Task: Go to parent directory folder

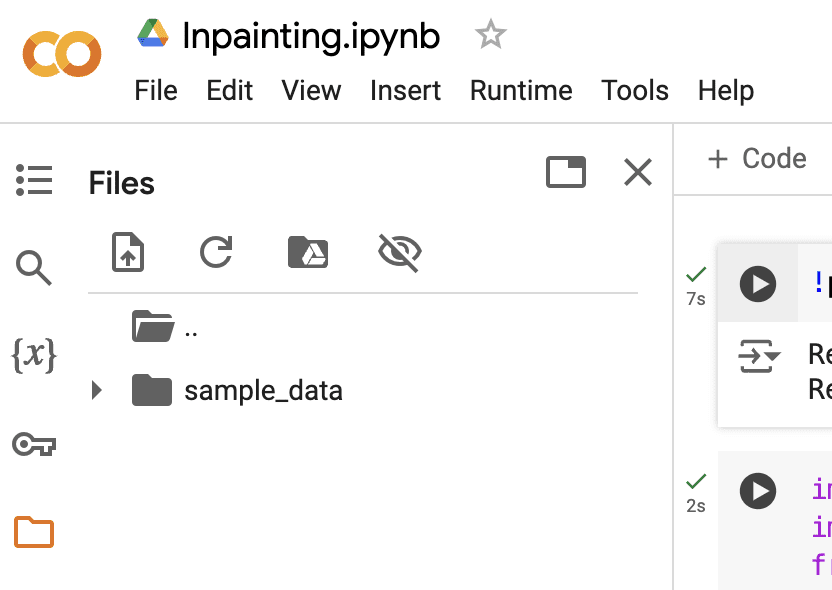Action: (164, 326)
